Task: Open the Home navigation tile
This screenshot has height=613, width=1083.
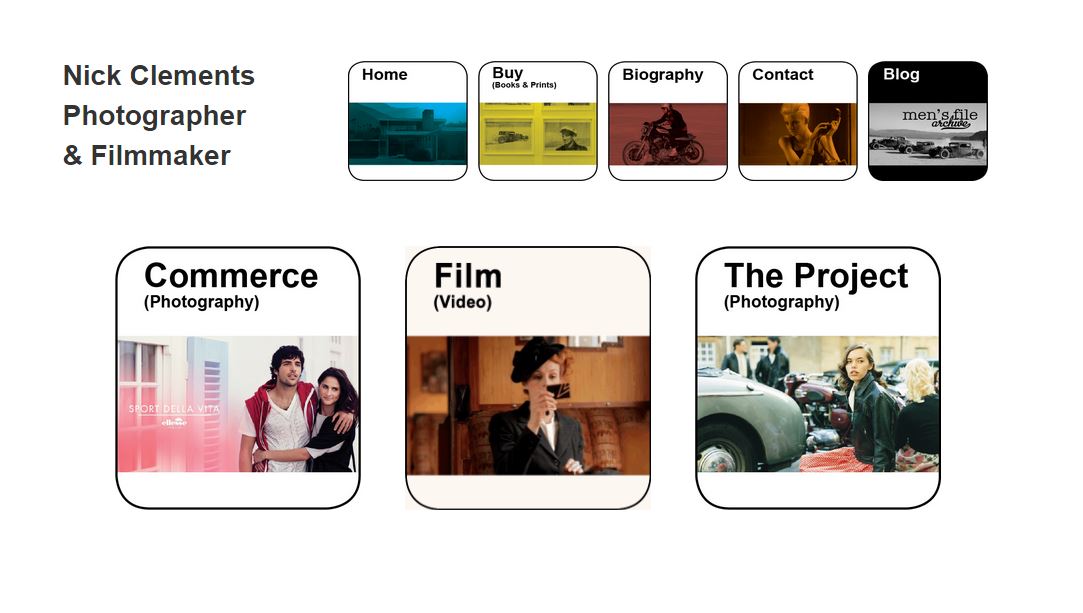Action: 408,121
